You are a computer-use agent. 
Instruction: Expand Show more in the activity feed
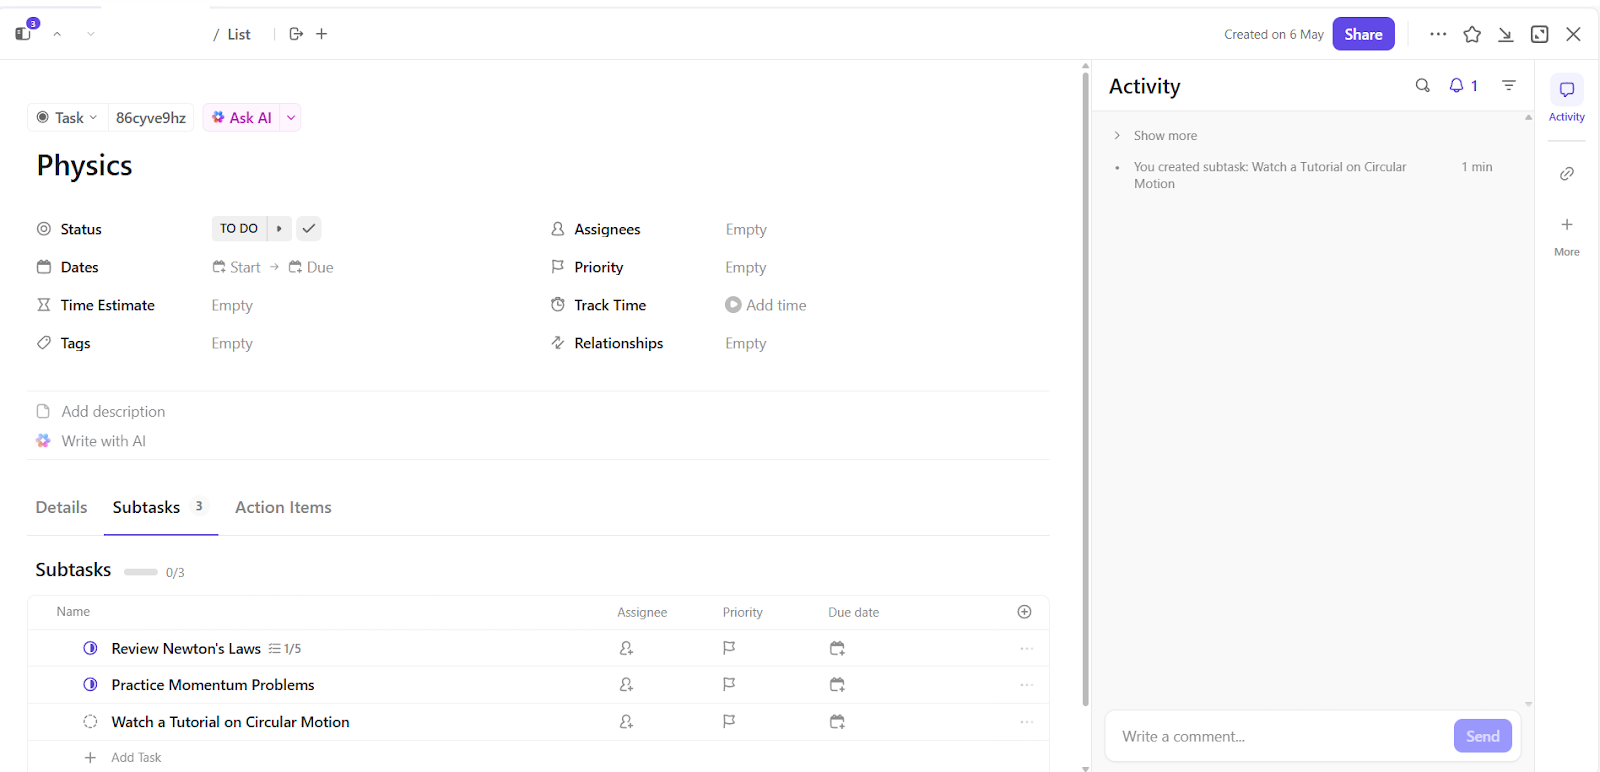coord(1164,136)
